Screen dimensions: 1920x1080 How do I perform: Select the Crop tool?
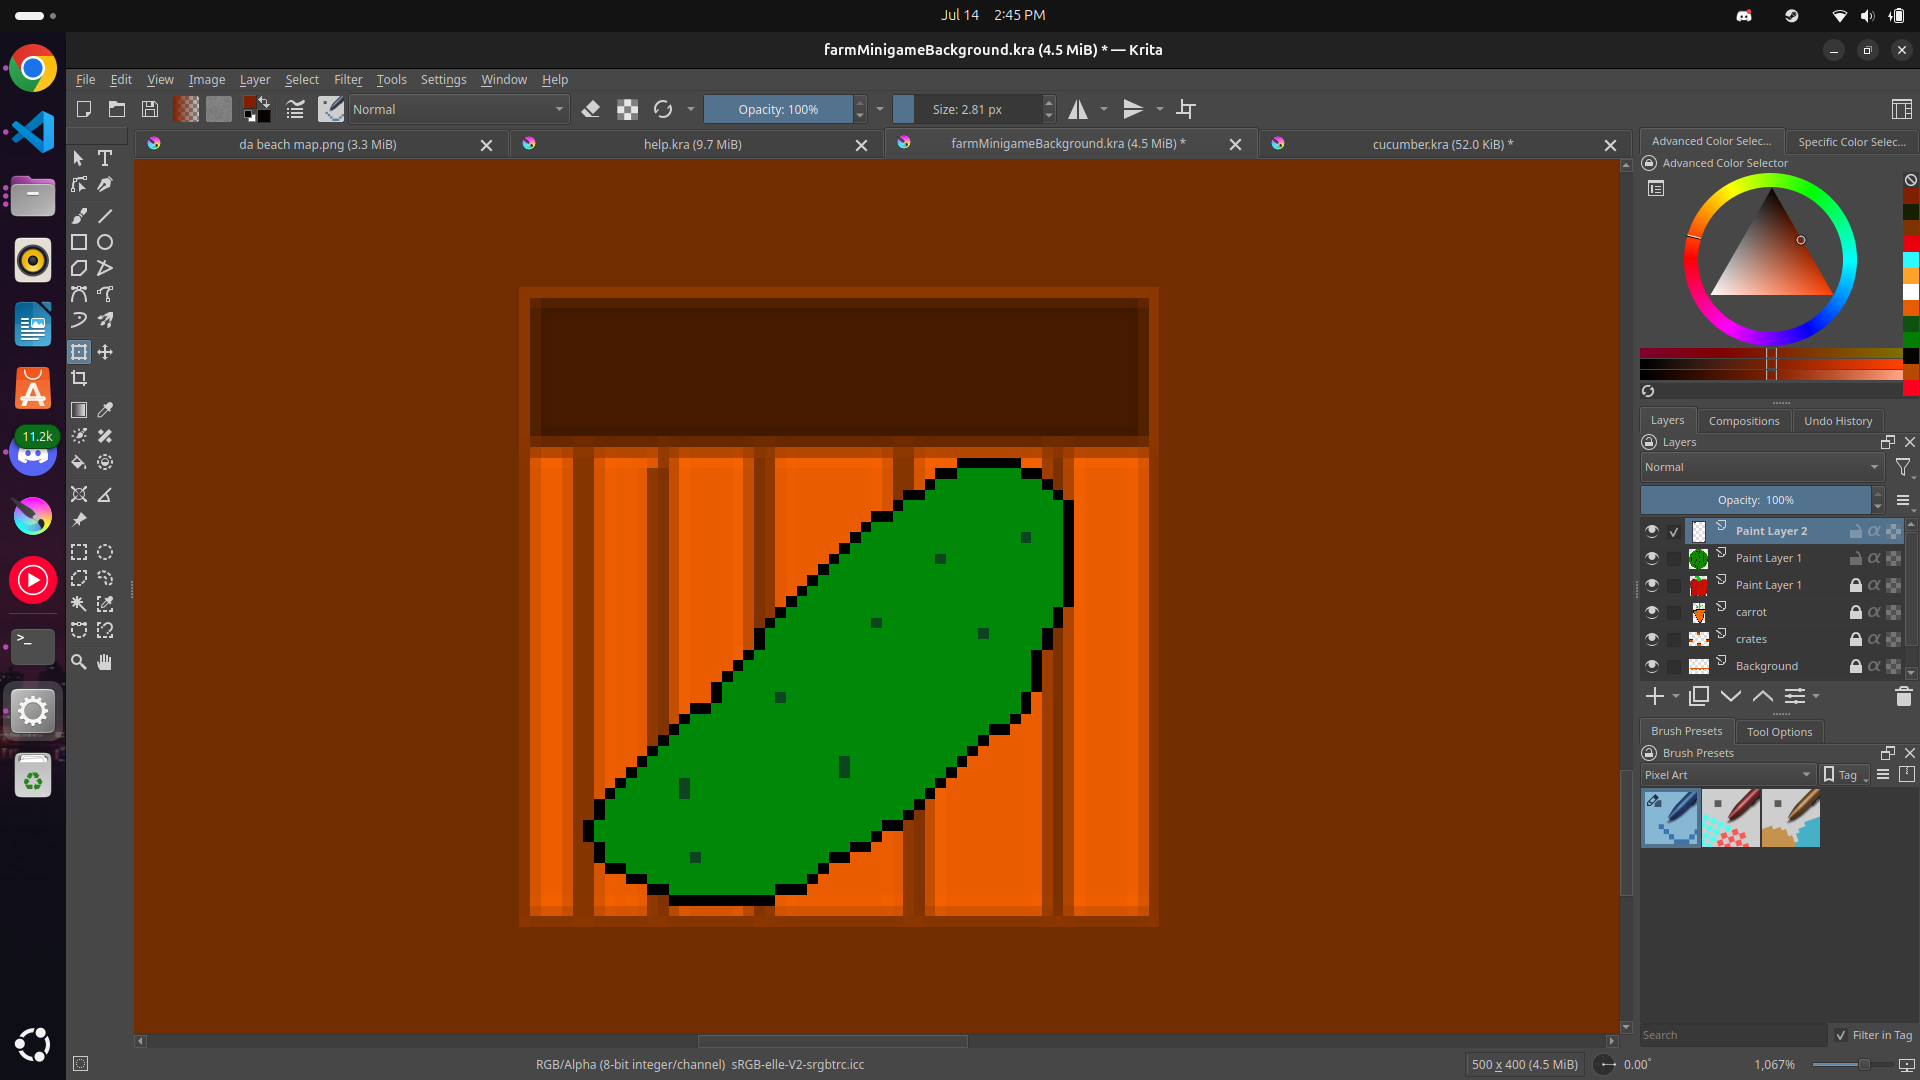79,378
